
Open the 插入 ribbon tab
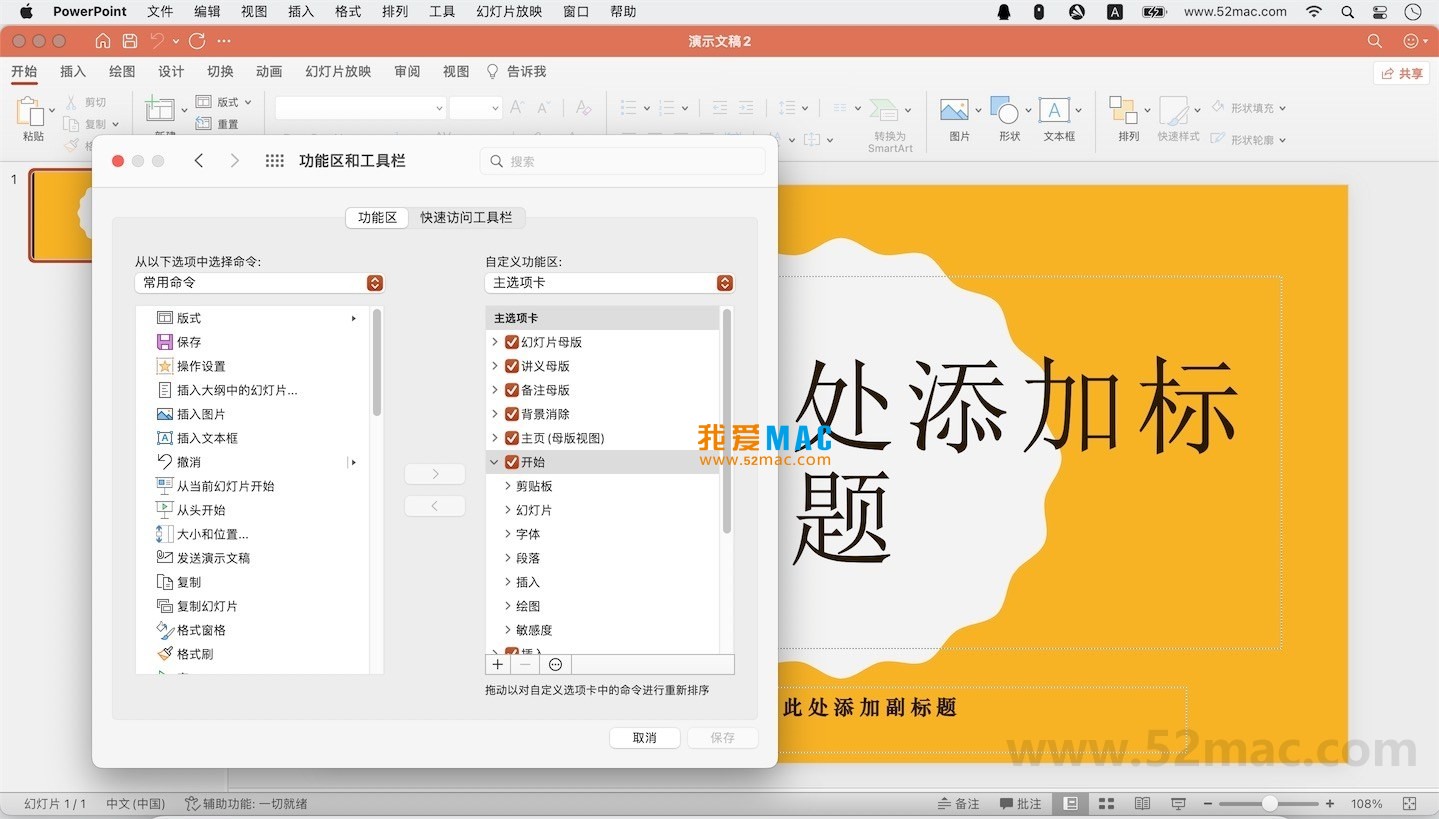pyautogui.click(x=73, y=71)
